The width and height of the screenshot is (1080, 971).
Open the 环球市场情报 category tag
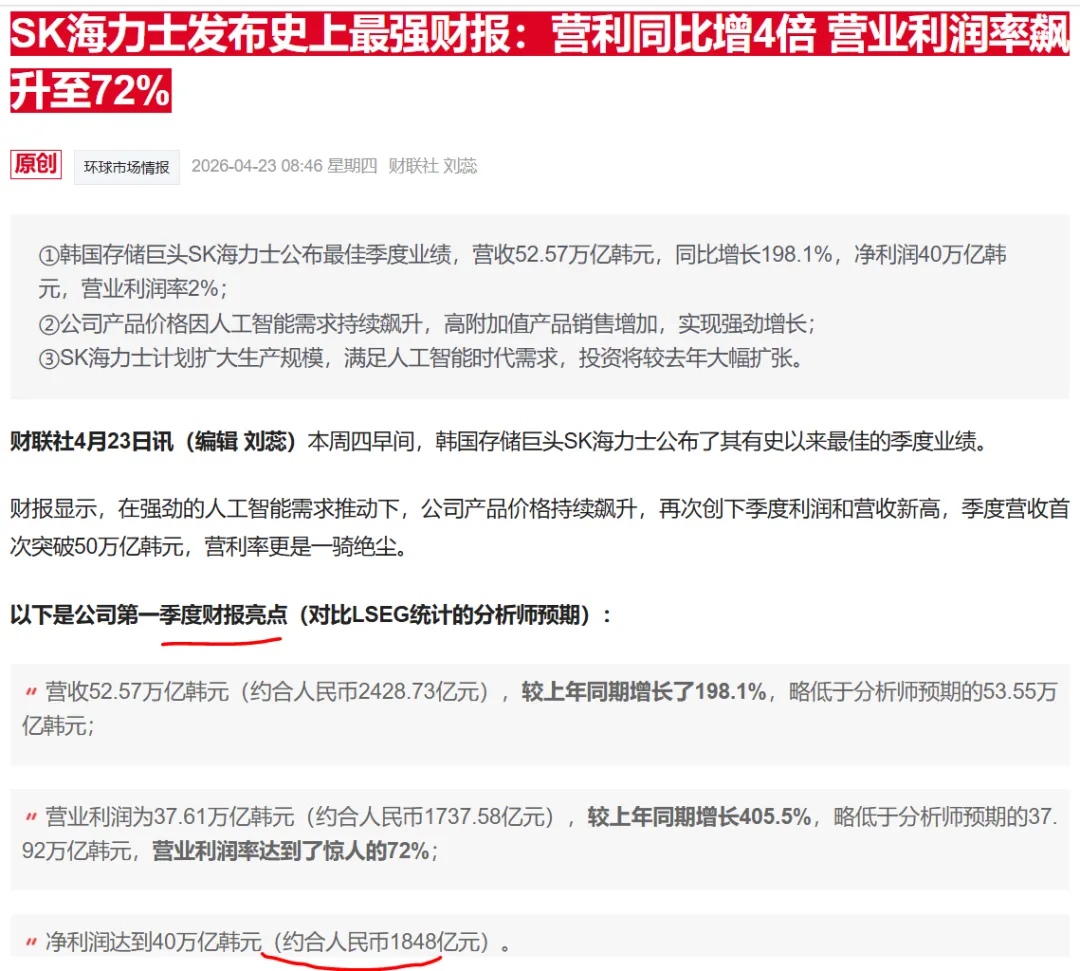pyautogui.click(x=127, y=167)
